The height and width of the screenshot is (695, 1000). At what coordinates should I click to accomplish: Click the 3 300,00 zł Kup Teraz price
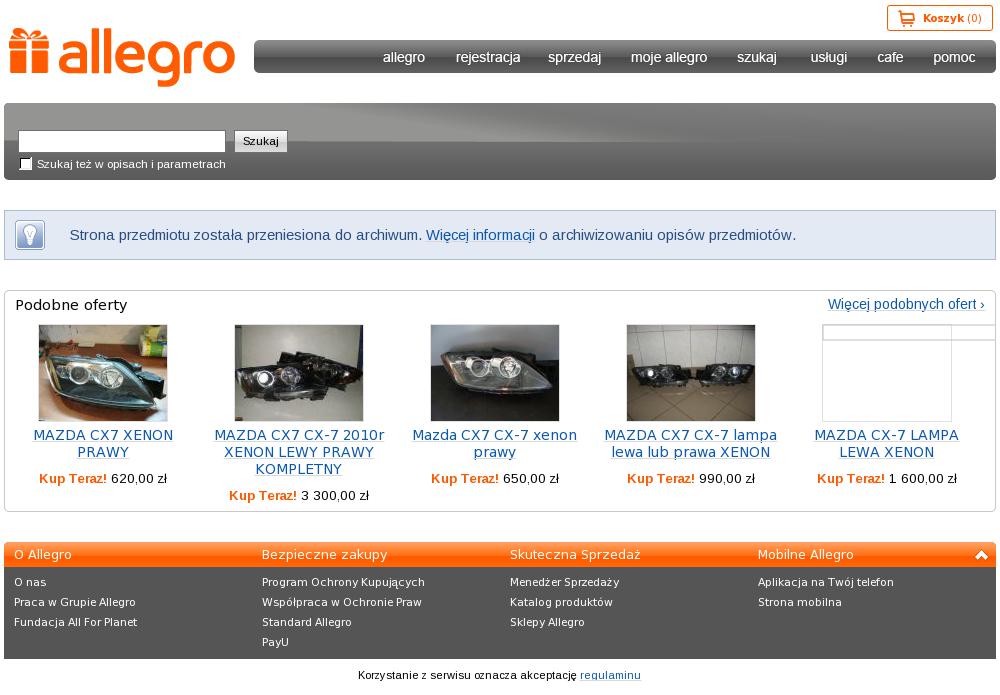pos(298,495)
